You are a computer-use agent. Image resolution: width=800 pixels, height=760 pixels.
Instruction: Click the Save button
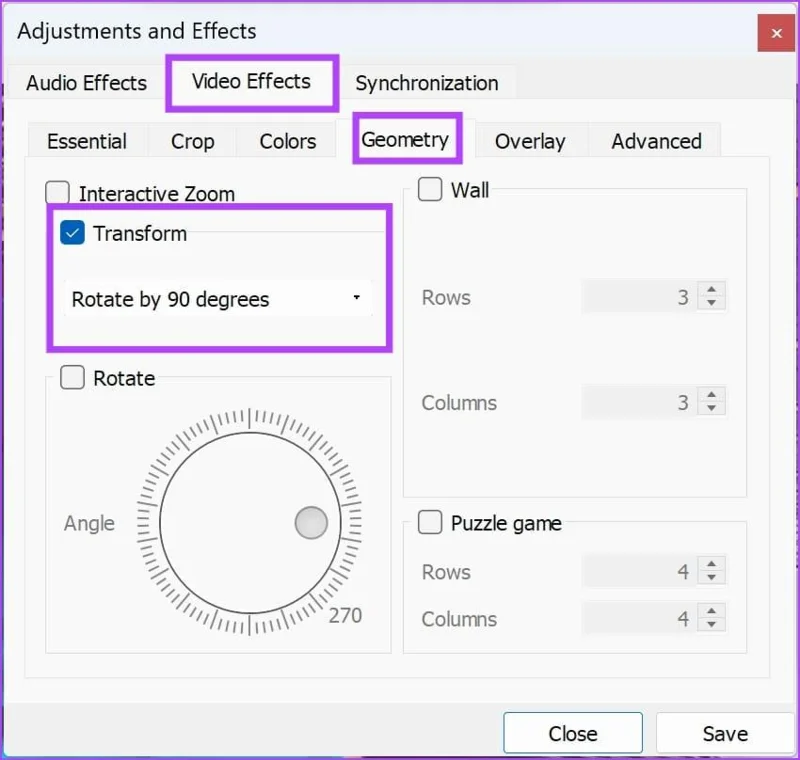(725, 733)
